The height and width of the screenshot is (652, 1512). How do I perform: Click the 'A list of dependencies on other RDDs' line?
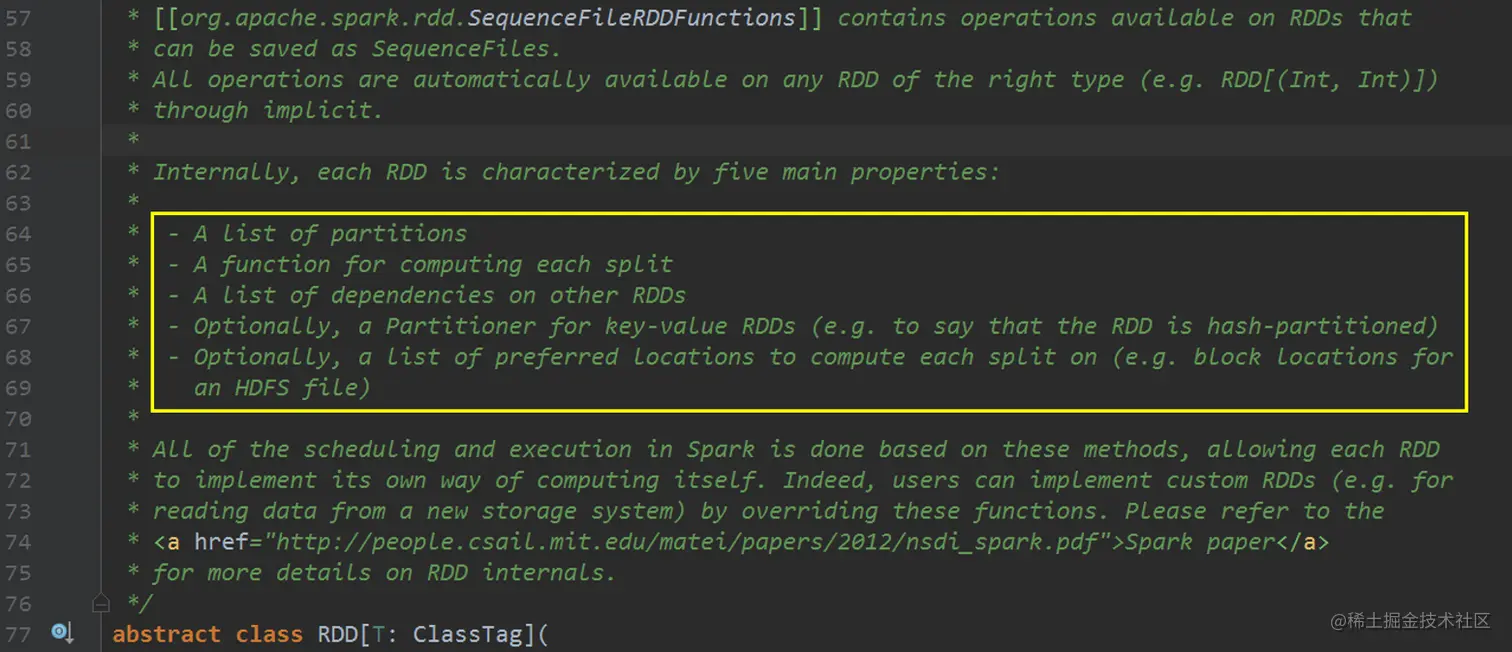(440, 295)
